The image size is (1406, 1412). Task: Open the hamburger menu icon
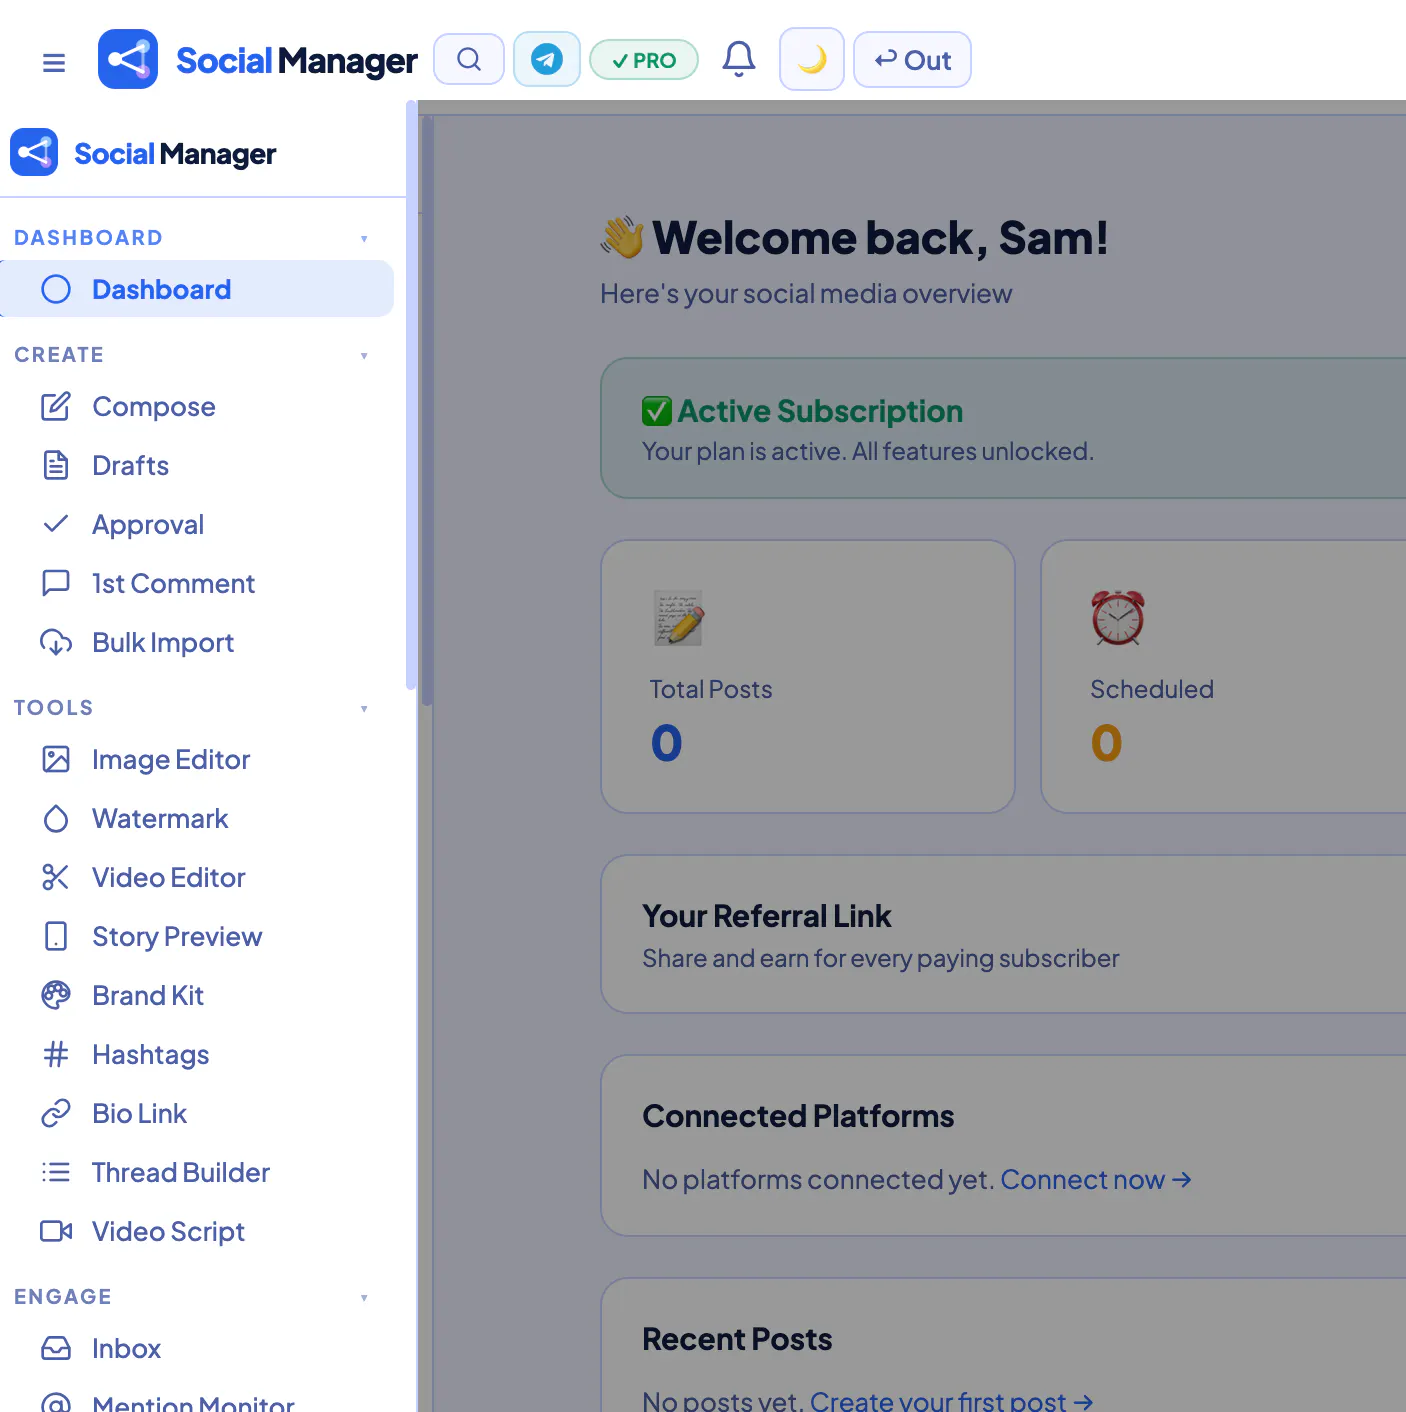(54, 63)
